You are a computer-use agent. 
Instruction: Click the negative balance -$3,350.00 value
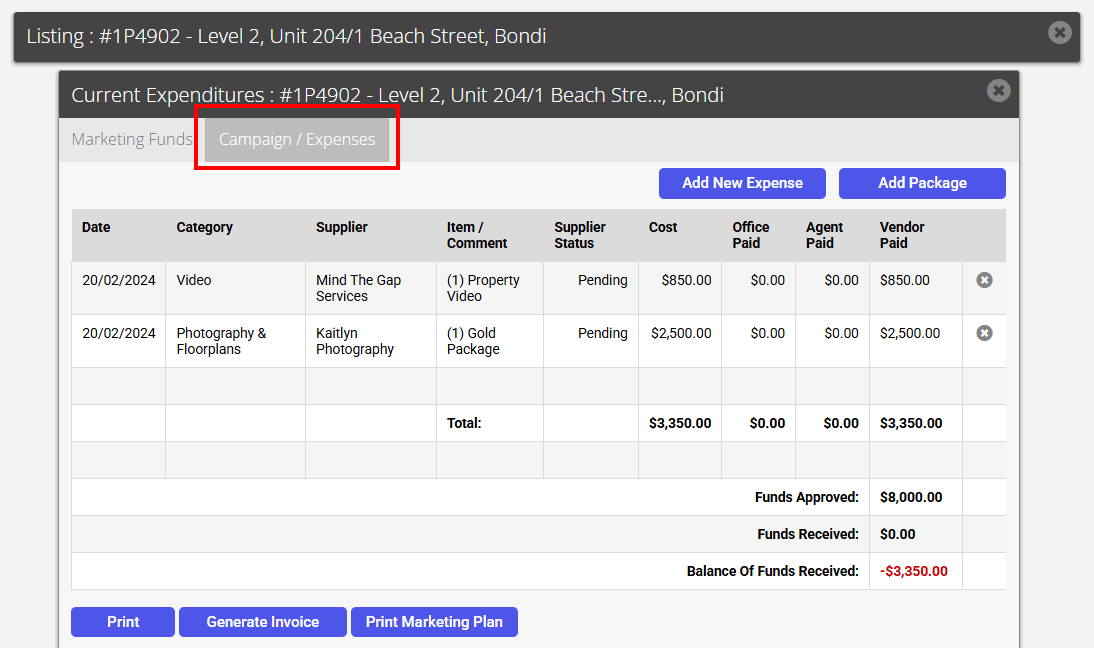913,571
